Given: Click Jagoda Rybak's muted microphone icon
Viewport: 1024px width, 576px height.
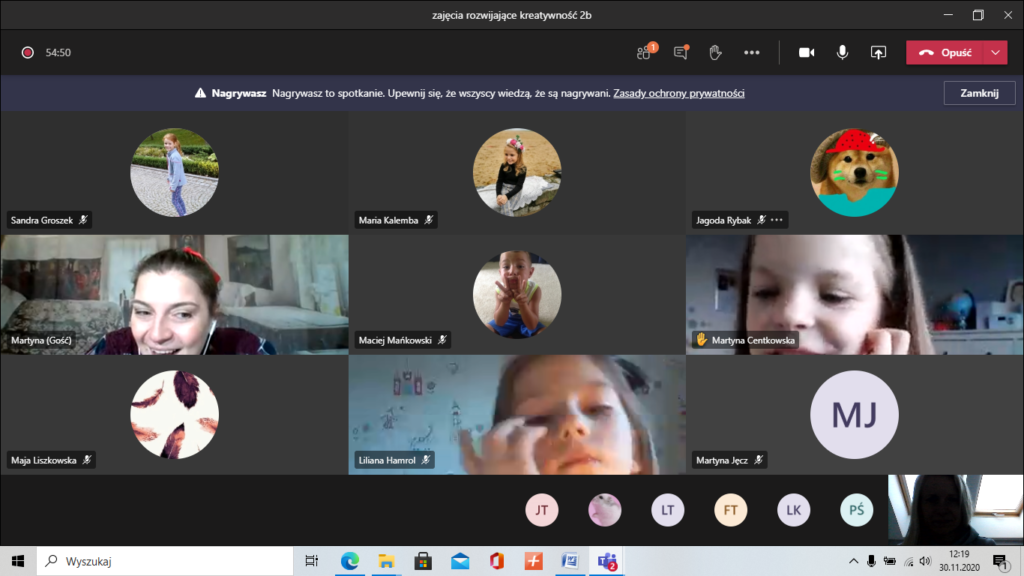Looking at the screenshot, I should [761, 220].
